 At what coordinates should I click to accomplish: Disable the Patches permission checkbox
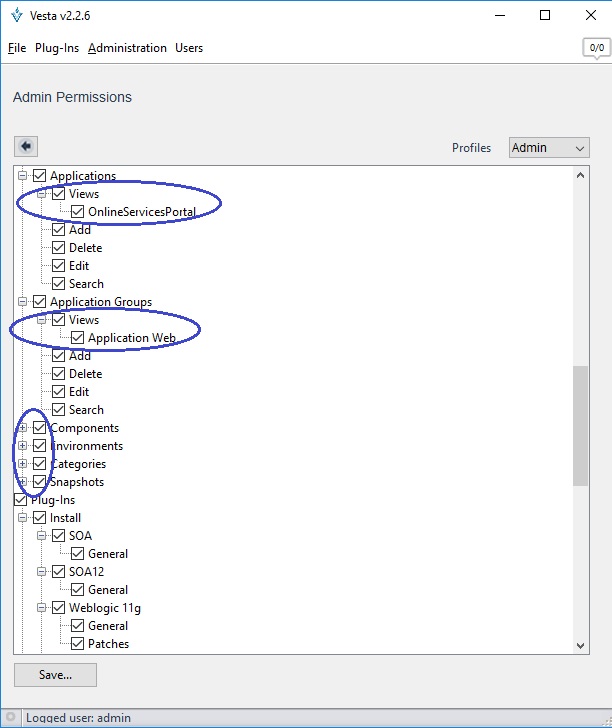[78, 644]
